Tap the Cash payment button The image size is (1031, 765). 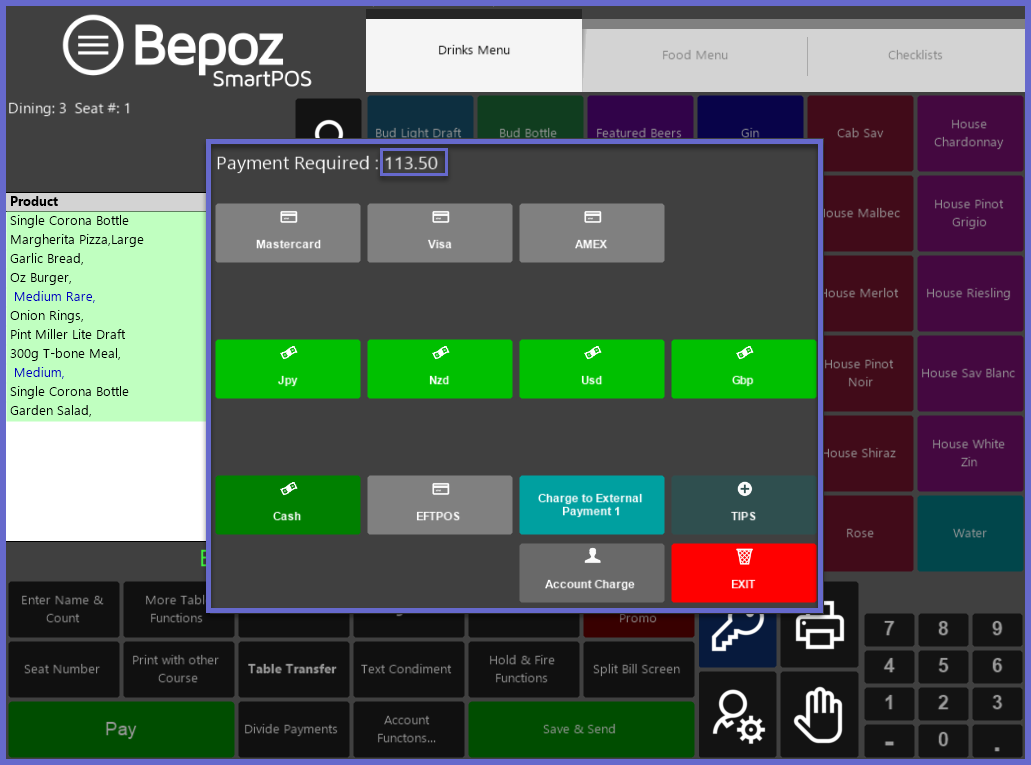tap(288, 505)
